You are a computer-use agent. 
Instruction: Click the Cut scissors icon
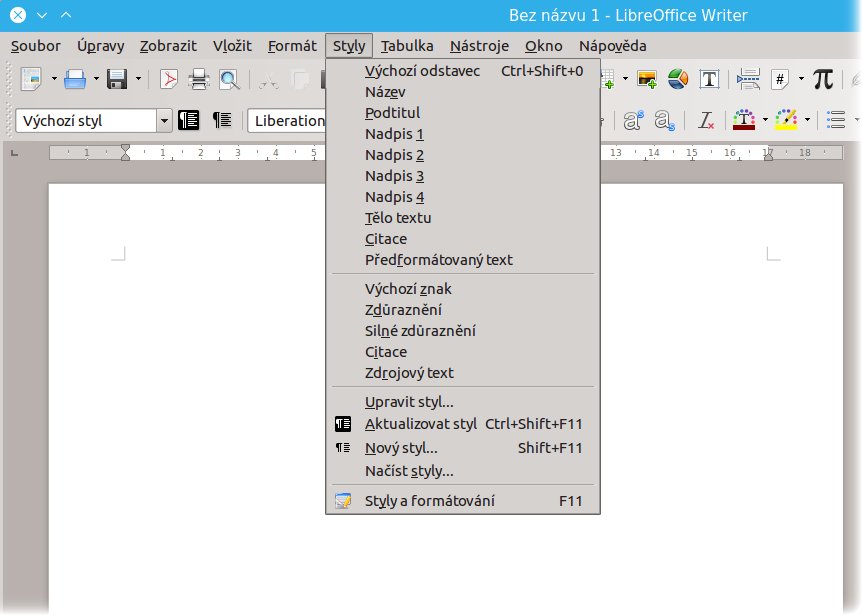click(269, 80)
